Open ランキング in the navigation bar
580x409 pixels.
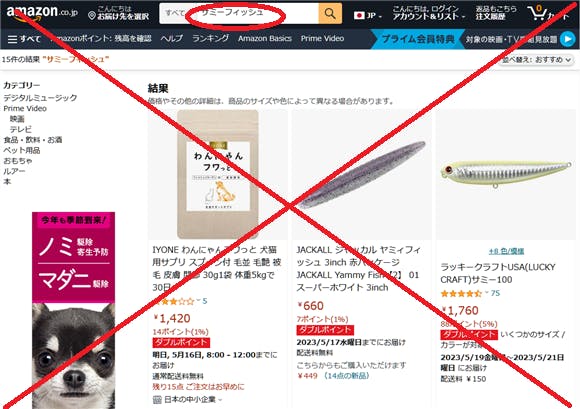[210, 38]
